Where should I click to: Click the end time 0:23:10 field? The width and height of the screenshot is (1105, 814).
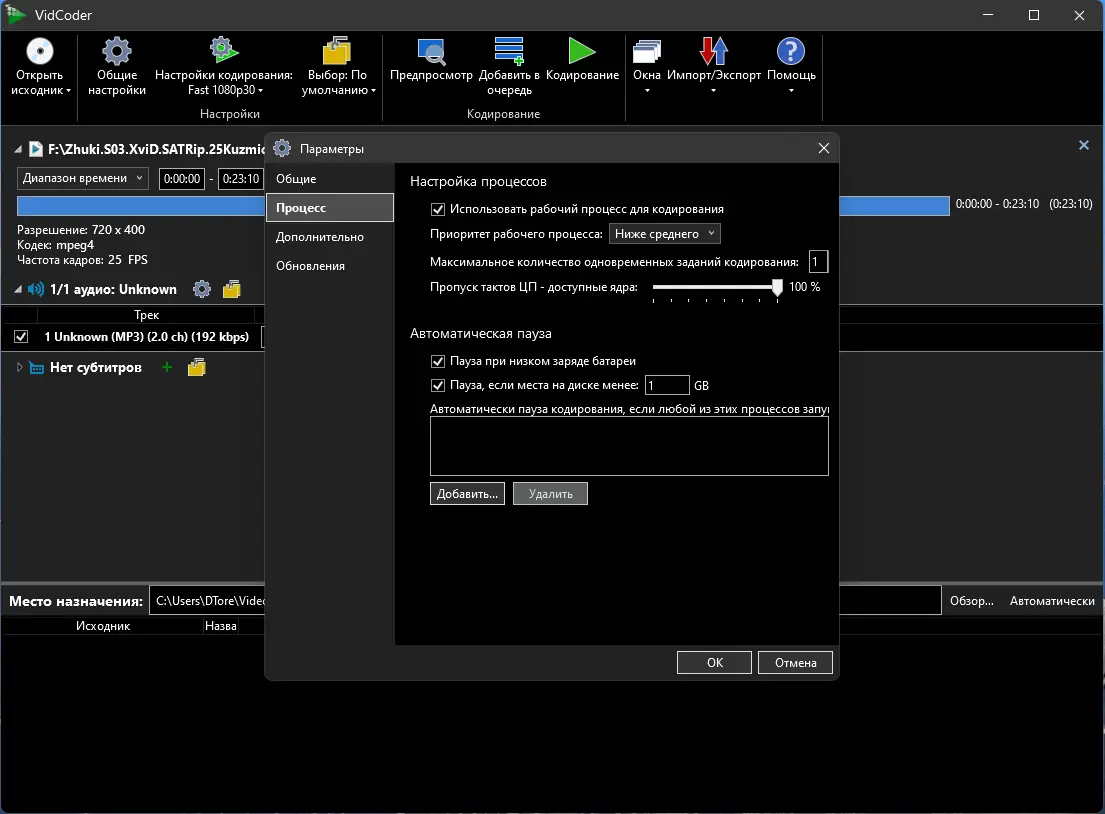coord(240,179)
